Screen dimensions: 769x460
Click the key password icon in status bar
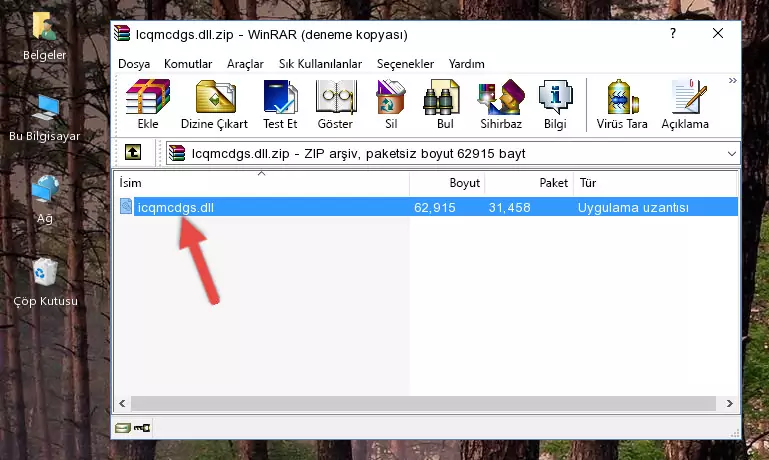(x=142, y=428)
